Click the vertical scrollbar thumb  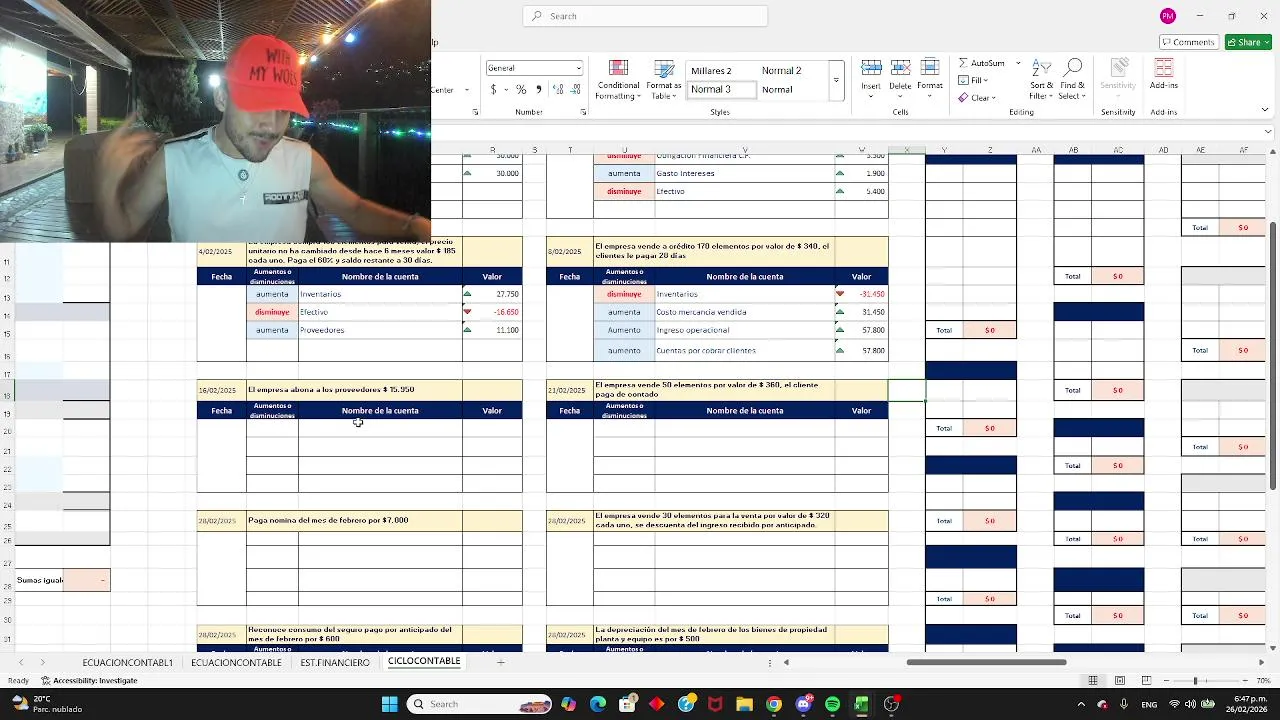tap(1273, 355)
